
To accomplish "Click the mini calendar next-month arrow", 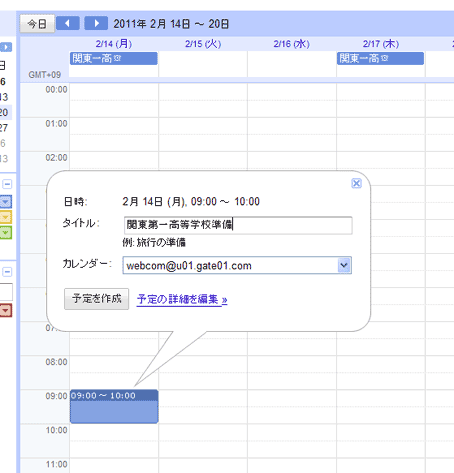I will 6,47.
